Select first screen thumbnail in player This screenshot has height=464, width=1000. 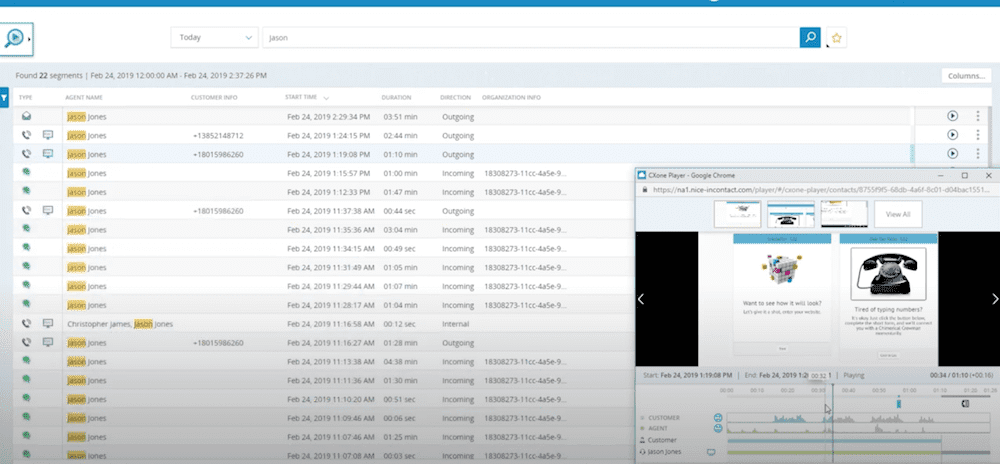tap(737, 214)
